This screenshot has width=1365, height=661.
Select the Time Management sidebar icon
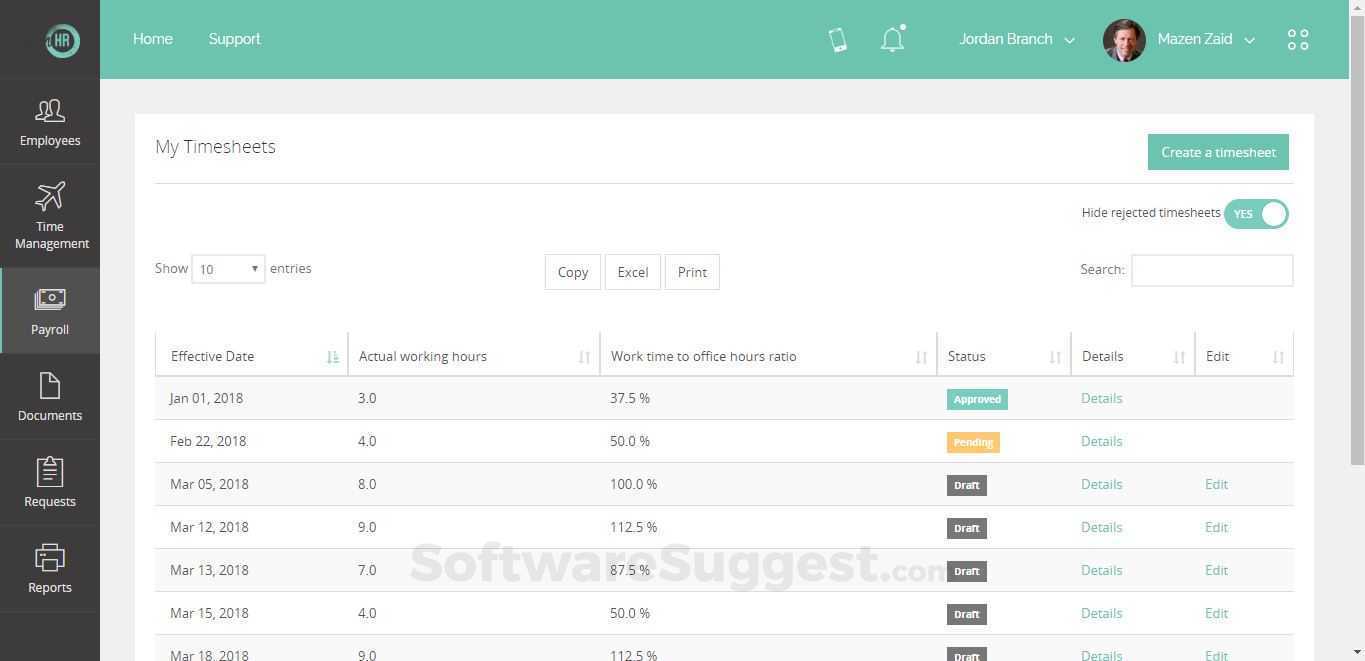(x=49, y=213)
